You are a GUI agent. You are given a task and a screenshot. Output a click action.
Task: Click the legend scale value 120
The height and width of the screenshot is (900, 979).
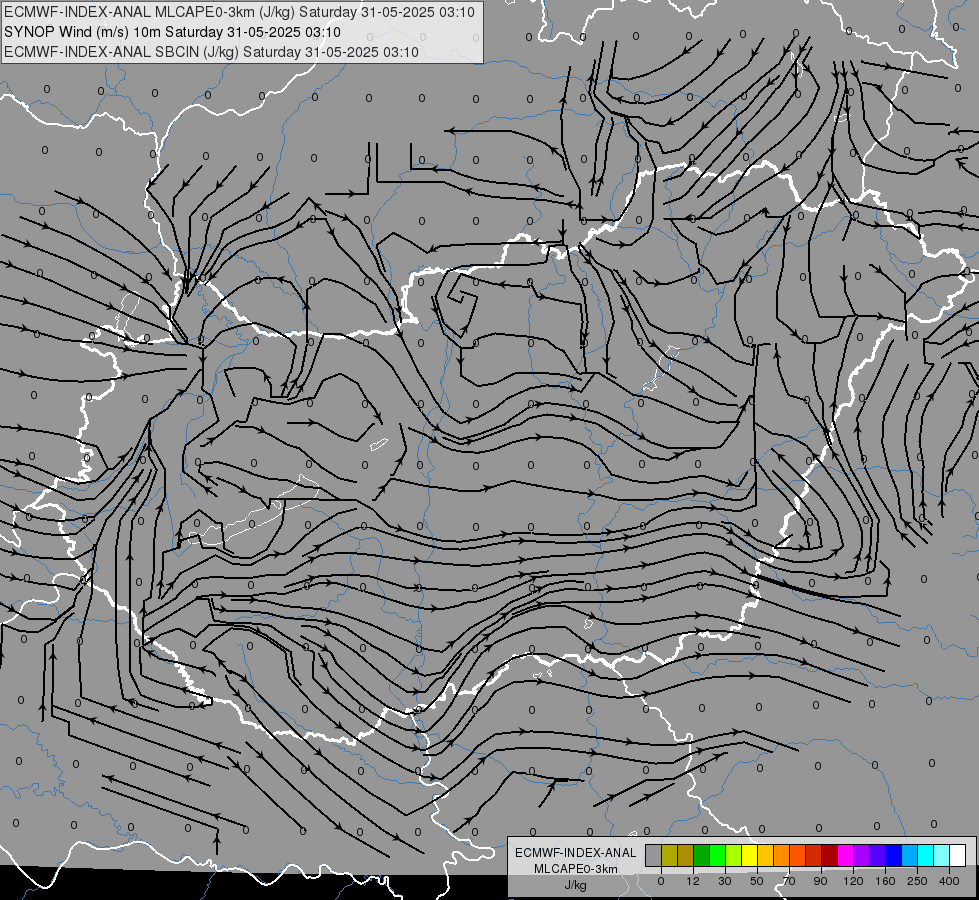coord(854,881)
